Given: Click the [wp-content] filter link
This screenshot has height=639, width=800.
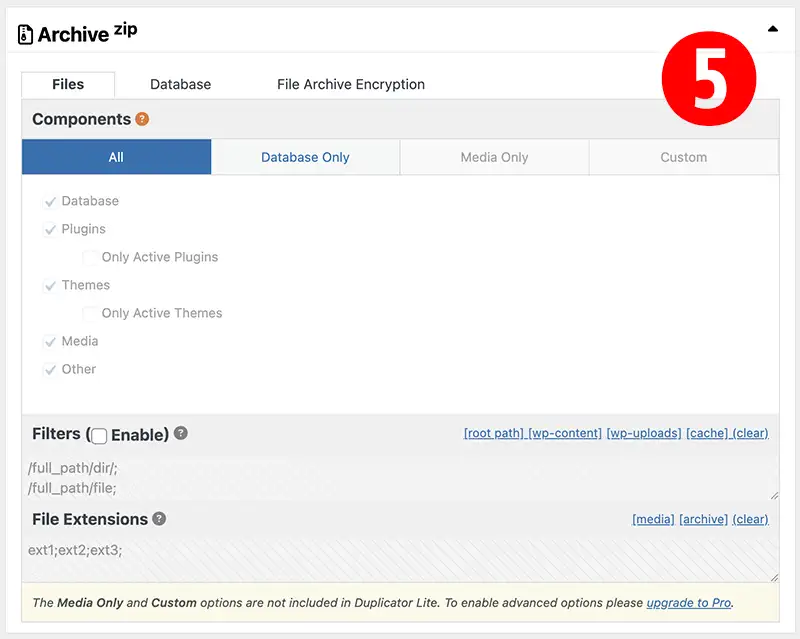Looking at the screenshot, I should coord(565,433).
